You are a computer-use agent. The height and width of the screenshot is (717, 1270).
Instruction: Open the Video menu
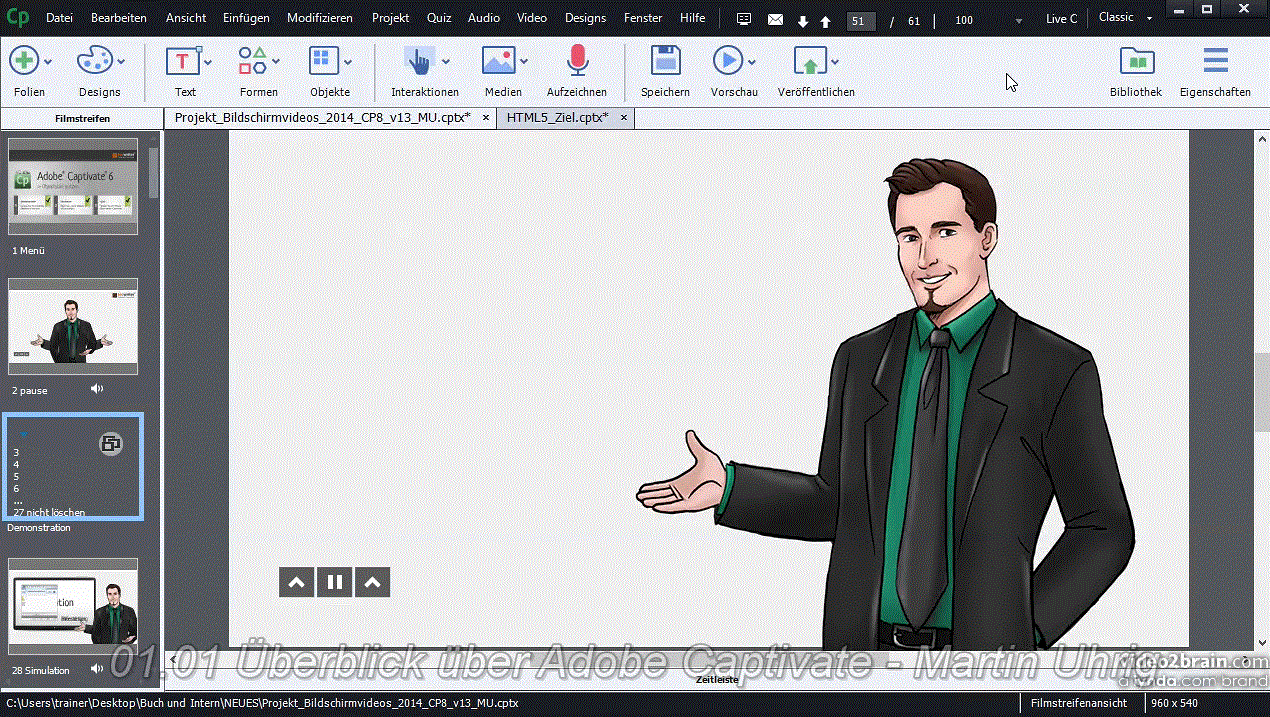pos(532,18)
